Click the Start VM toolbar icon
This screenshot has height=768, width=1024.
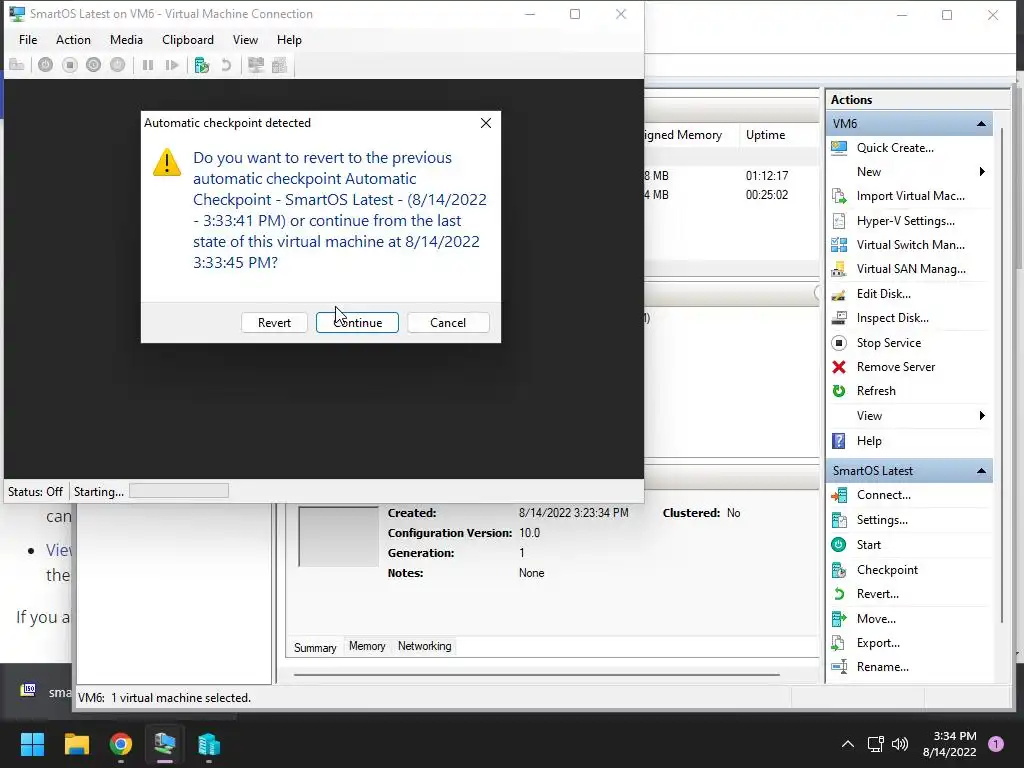click(x=45, y=65)
